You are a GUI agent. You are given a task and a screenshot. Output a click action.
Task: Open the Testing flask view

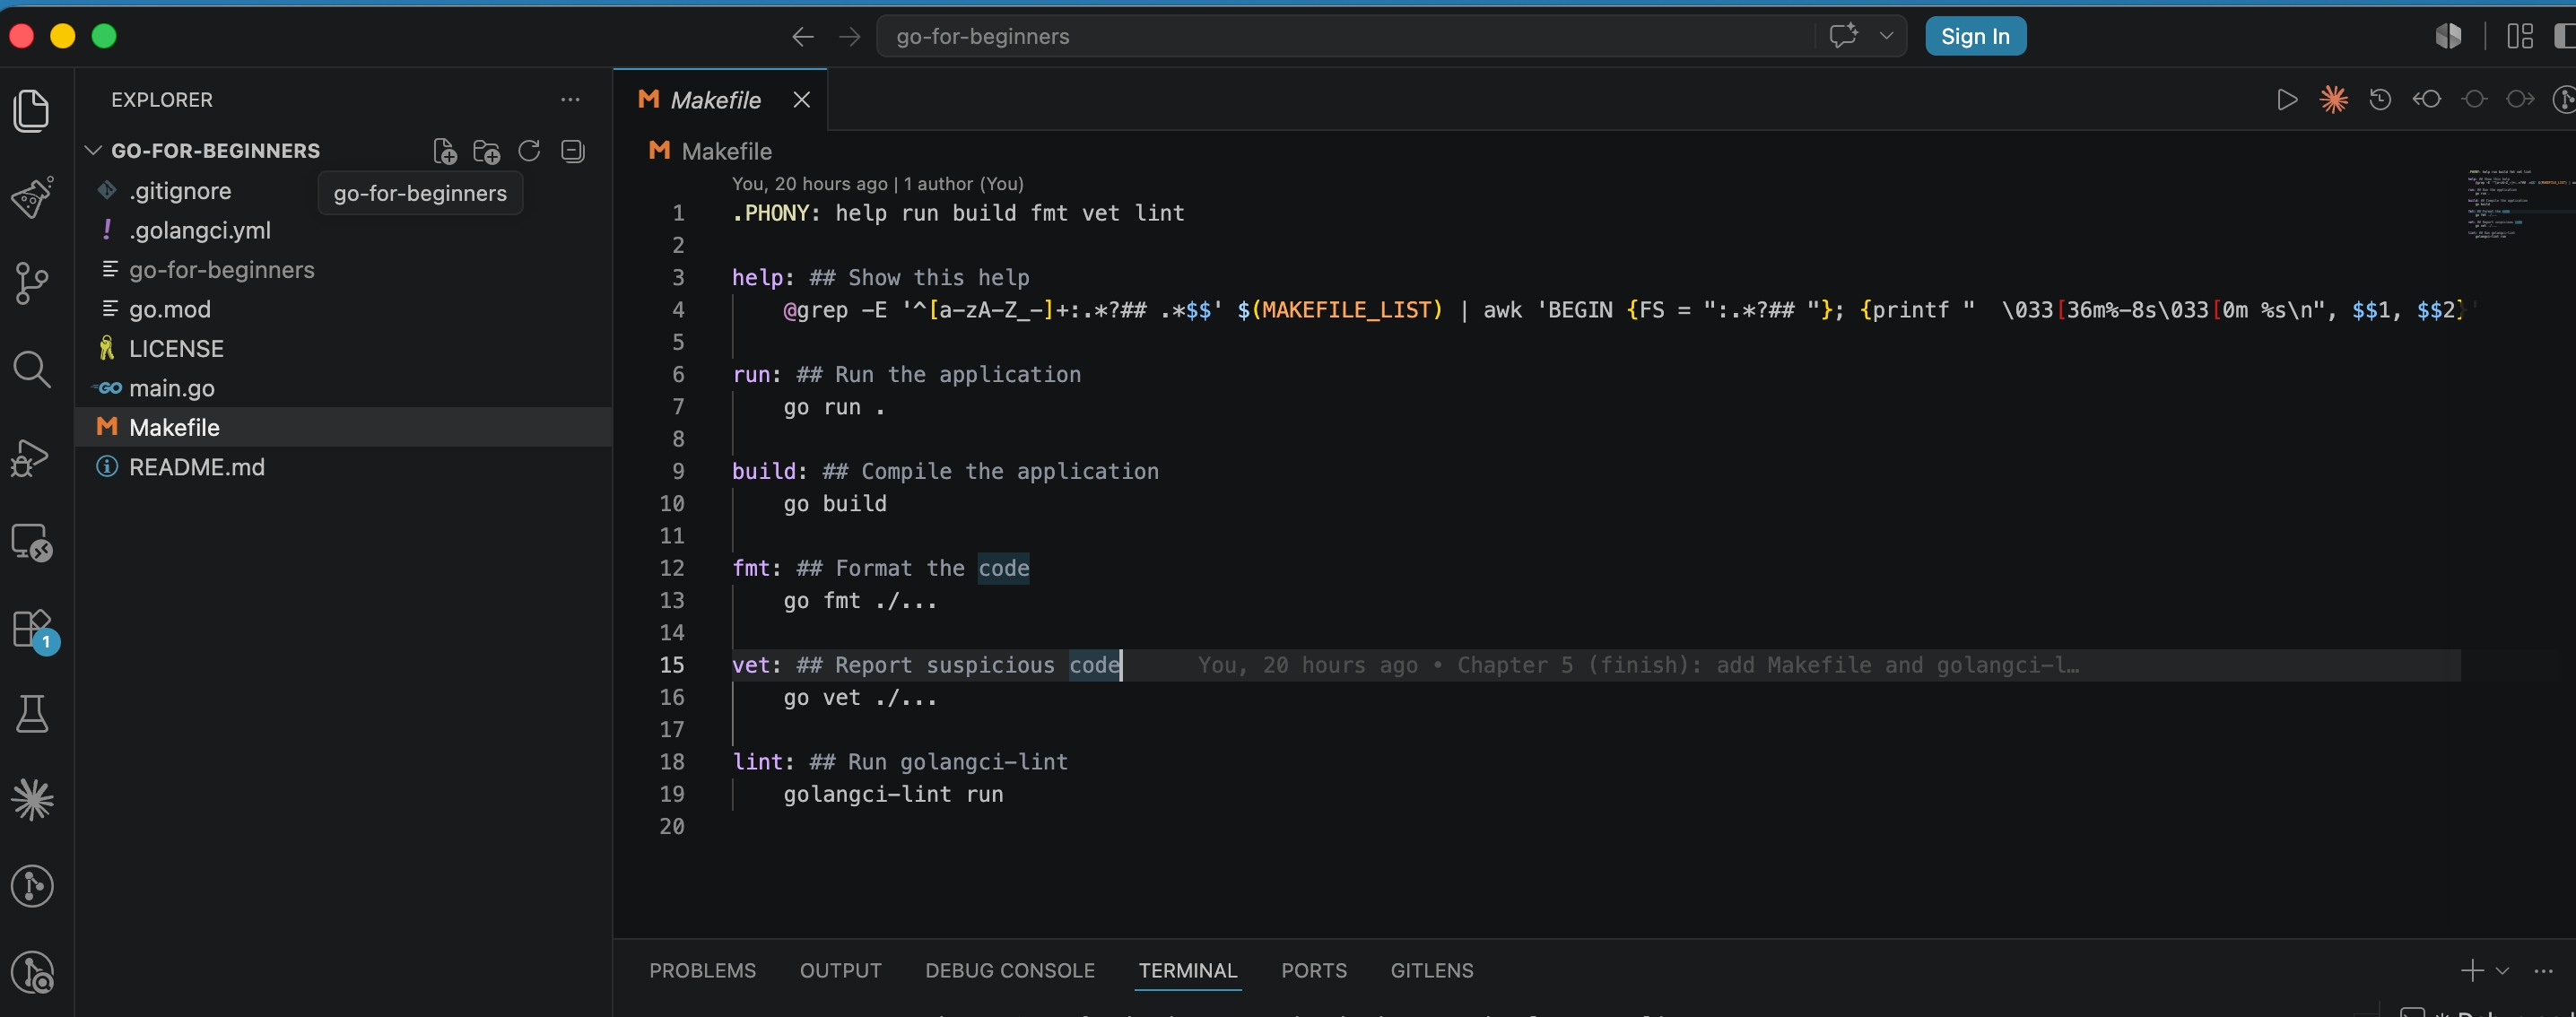pos(32,714)
